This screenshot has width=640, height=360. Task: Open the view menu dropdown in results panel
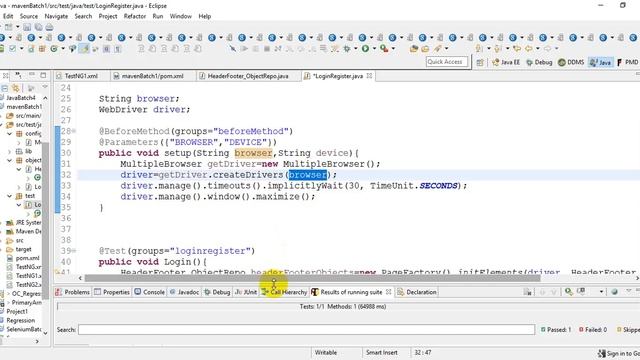tap(629, 291)
